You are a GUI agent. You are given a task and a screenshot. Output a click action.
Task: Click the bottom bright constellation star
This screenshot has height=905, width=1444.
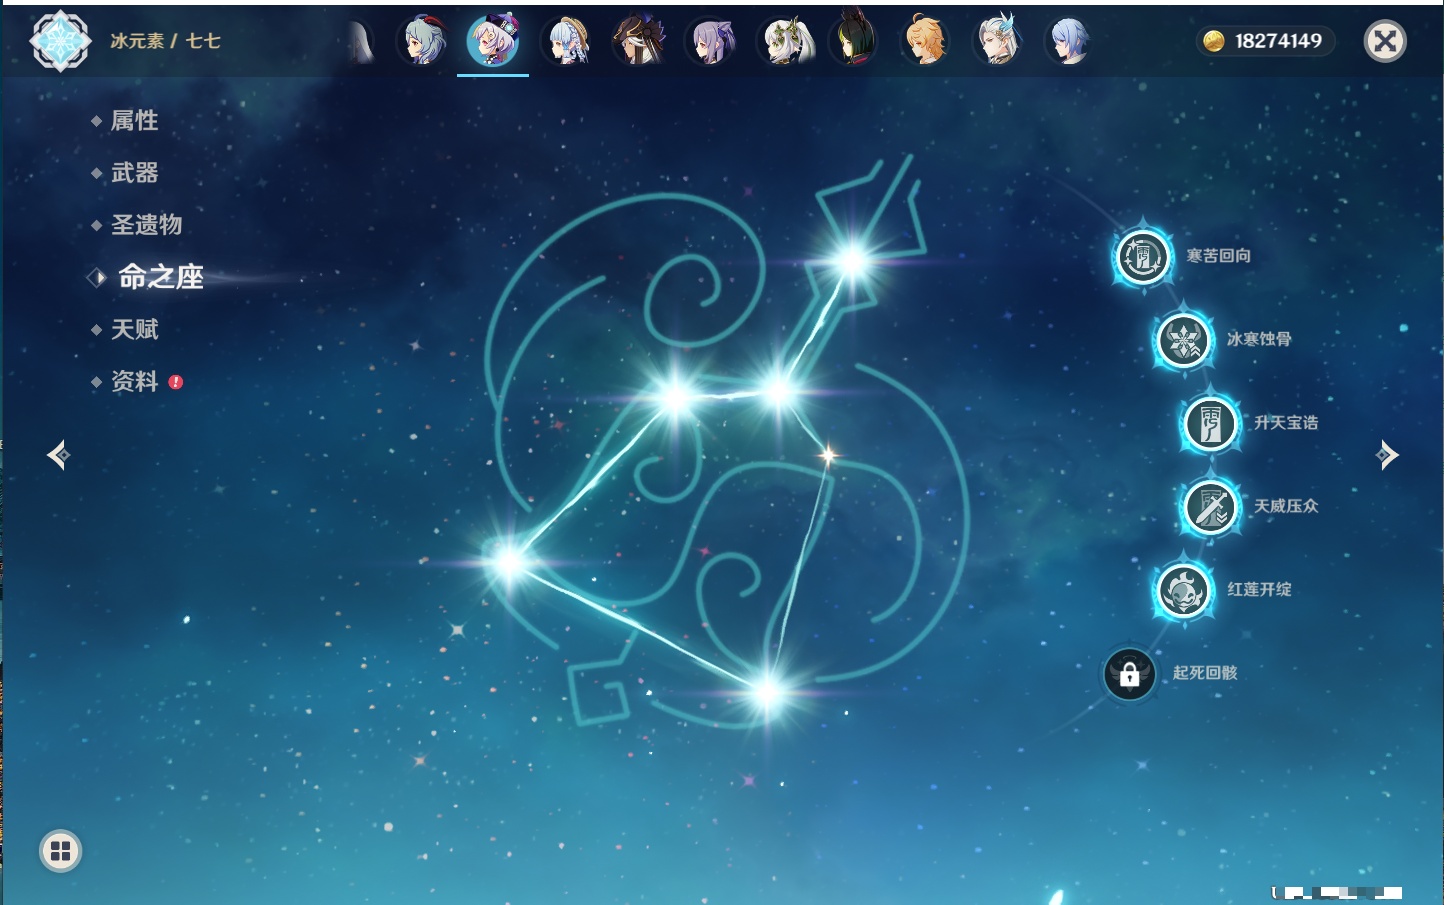pyautogui.click(x=767, y=690)
